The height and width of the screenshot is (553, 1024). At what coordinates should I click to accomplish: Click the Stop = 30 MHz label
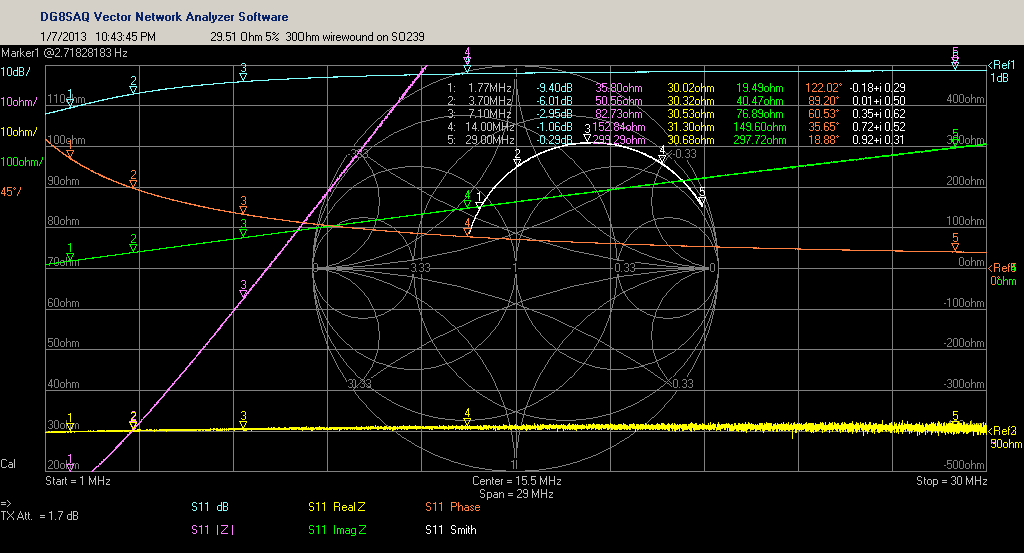coord(952,481)
